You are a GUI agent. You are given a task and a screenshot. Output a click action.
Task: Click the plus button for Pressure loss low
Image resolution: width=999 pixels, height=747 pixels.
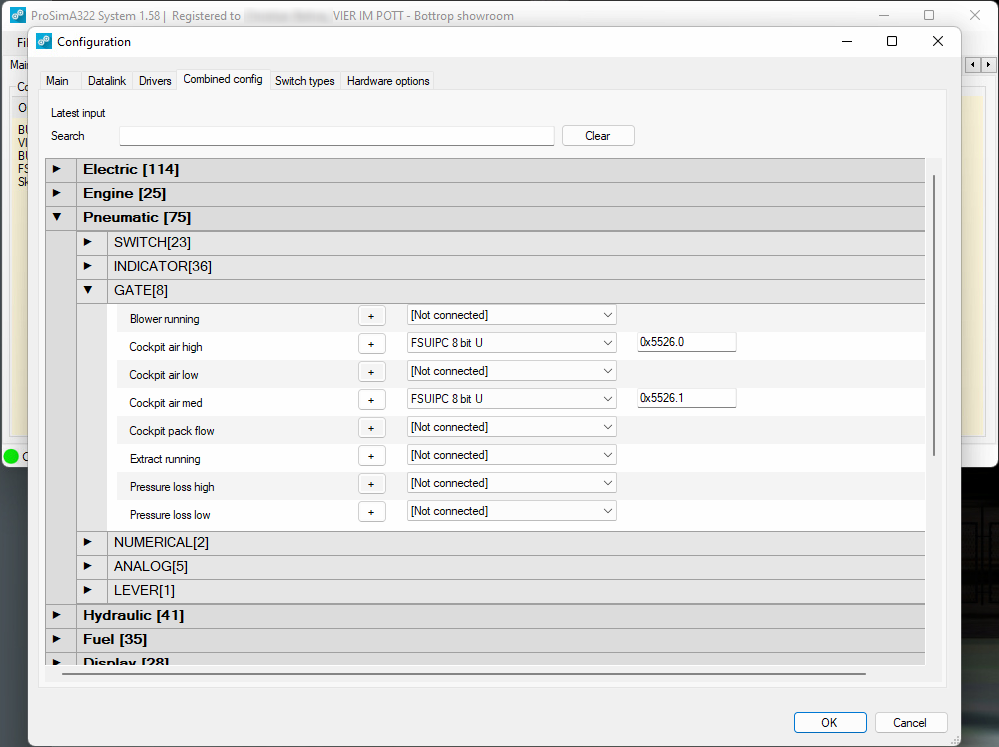(371, 512)
